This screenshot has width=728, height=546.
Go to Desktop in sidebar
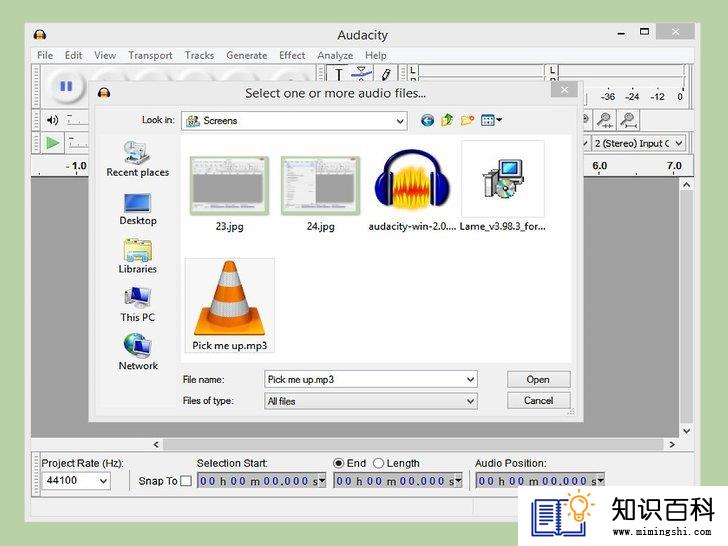coord(138,209)
